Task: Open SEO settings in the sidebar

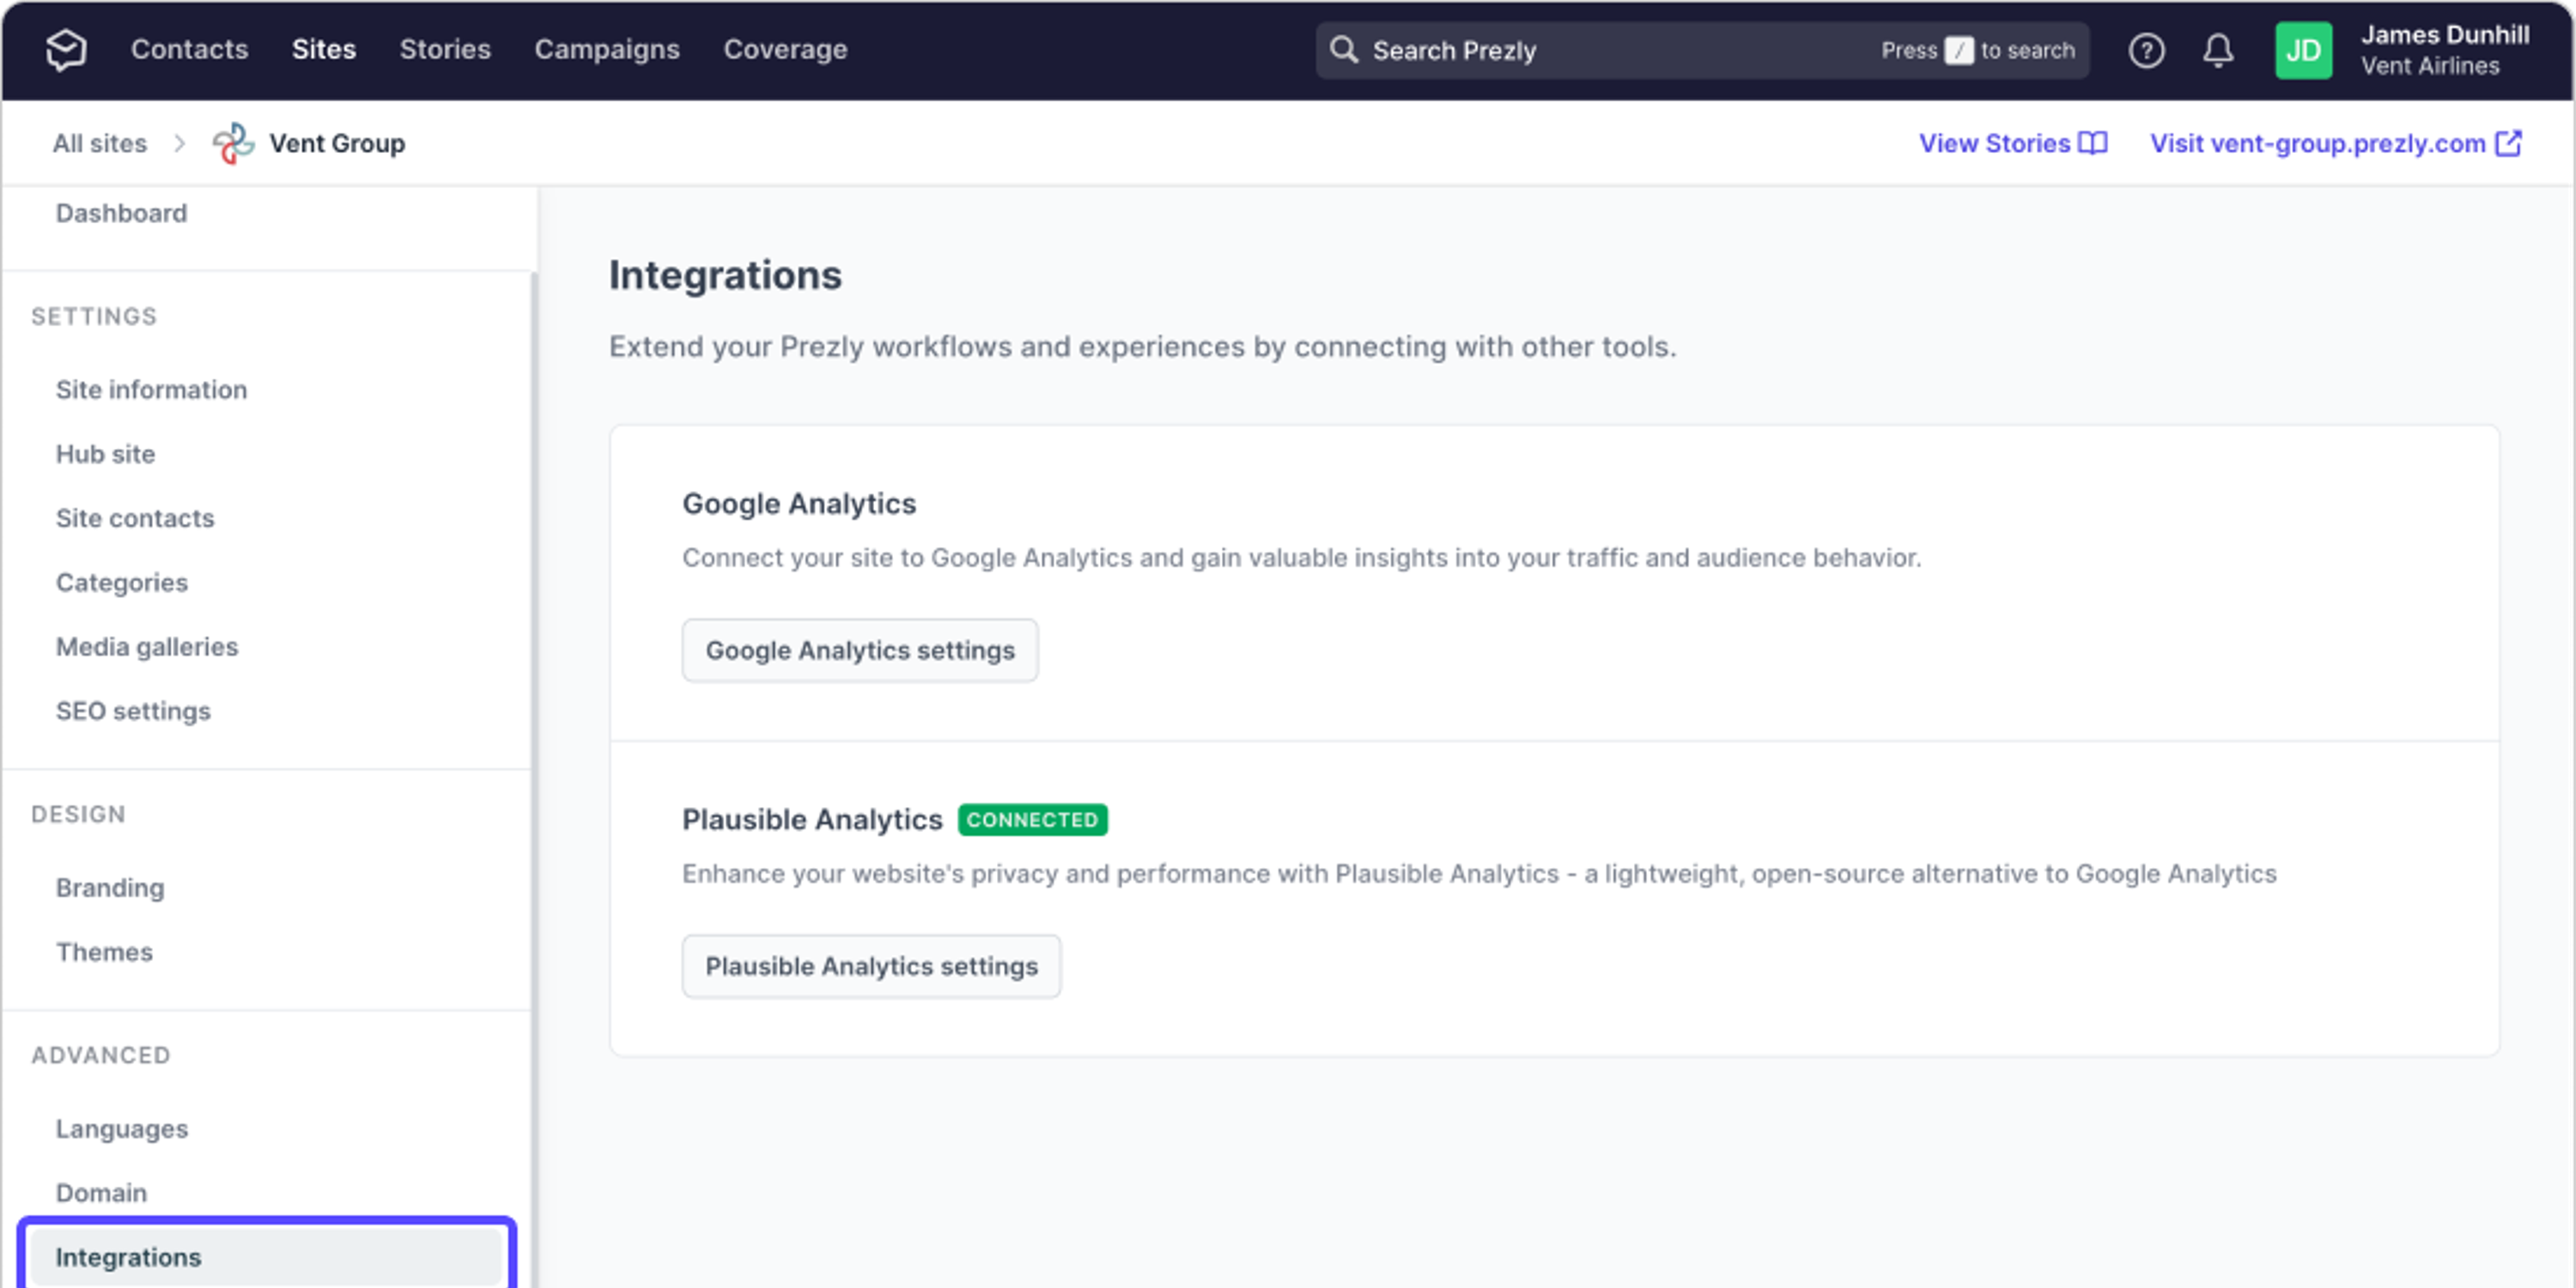Action: point(133,711)
